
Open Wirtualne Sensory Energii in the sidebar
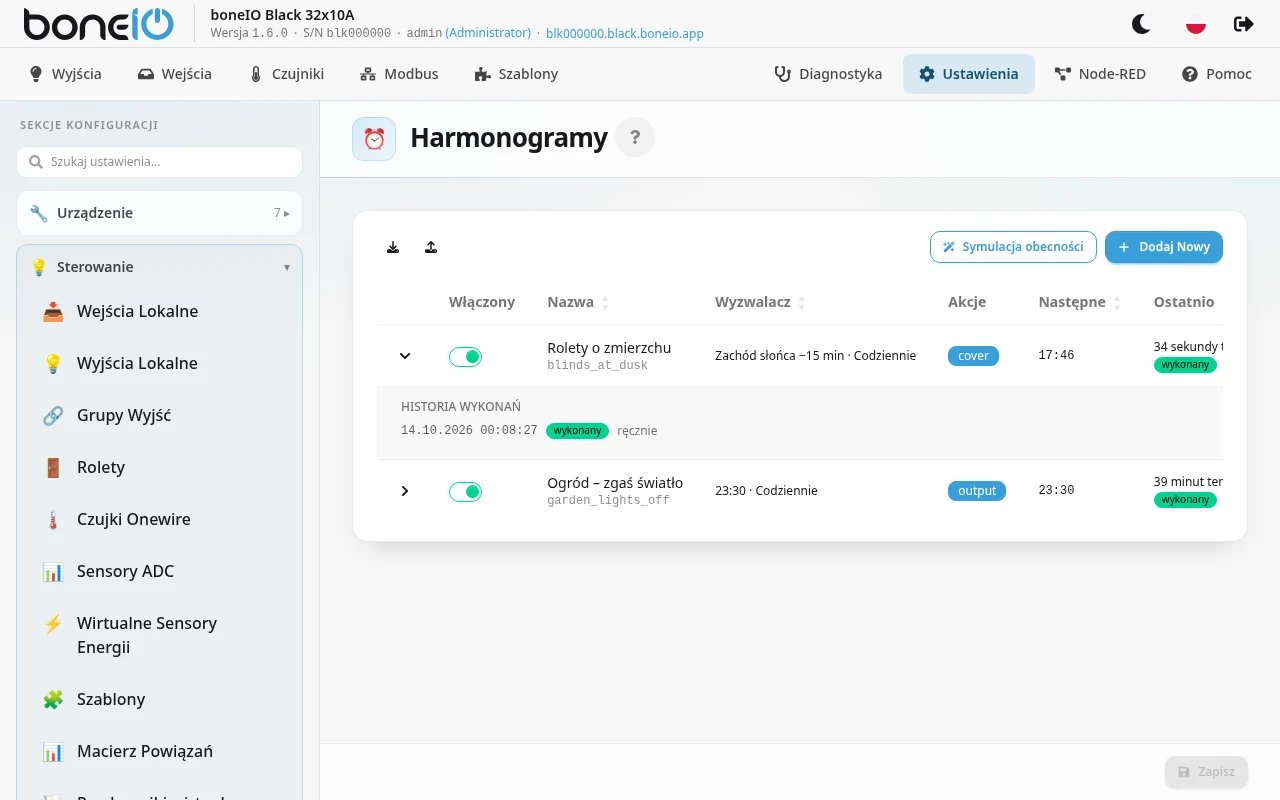click(x=159, y=635)
